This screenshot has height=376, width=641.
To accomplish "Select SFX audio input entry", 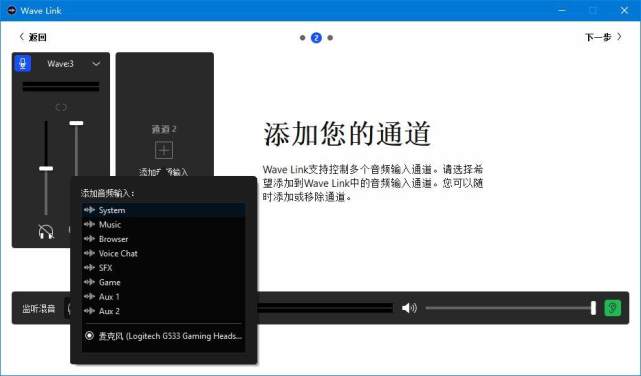I will (164, 268).
